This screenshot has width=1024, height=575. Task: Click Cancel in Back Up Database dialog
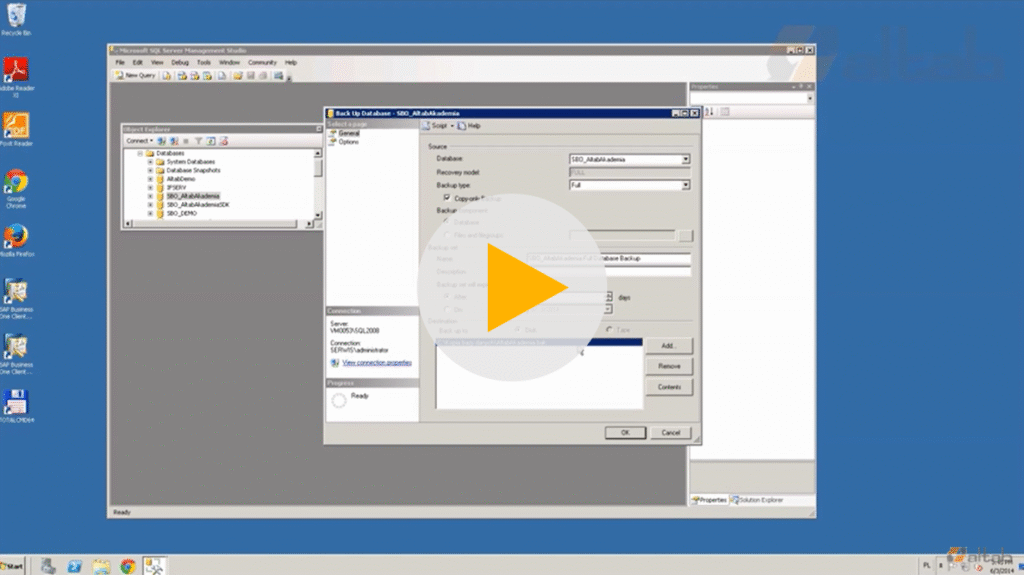pos(671,433)
